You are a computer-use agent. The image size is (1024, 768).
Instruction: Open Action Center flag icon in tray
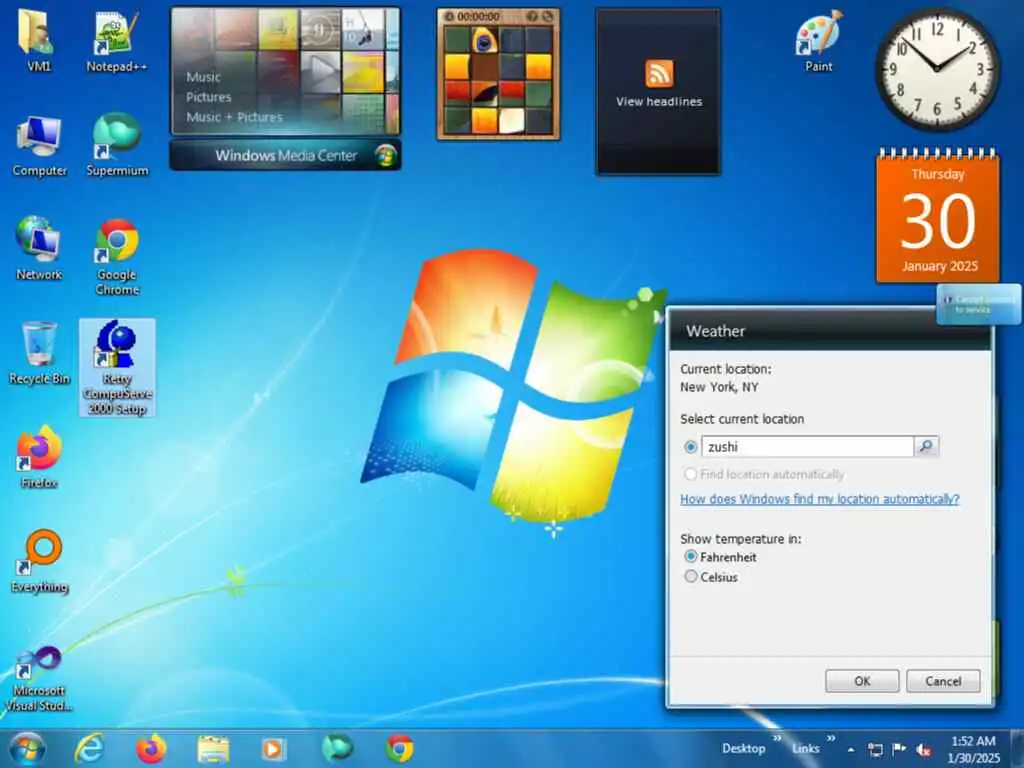(899, 749)
